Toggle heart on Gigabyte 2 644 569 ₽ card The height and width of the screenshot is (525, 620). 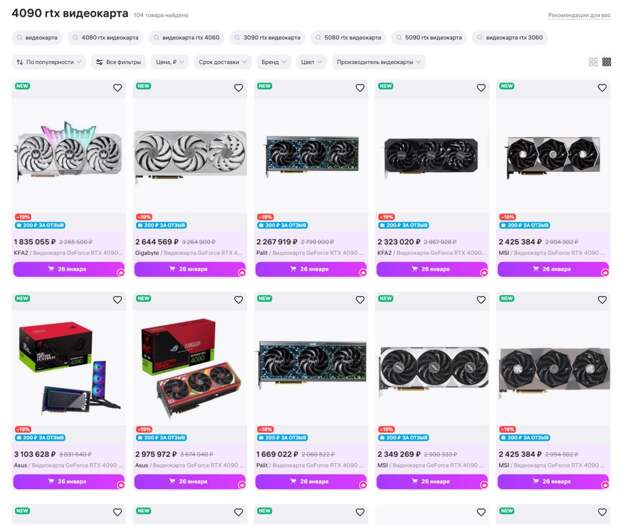pyautogui.click(x=238, y=88)
